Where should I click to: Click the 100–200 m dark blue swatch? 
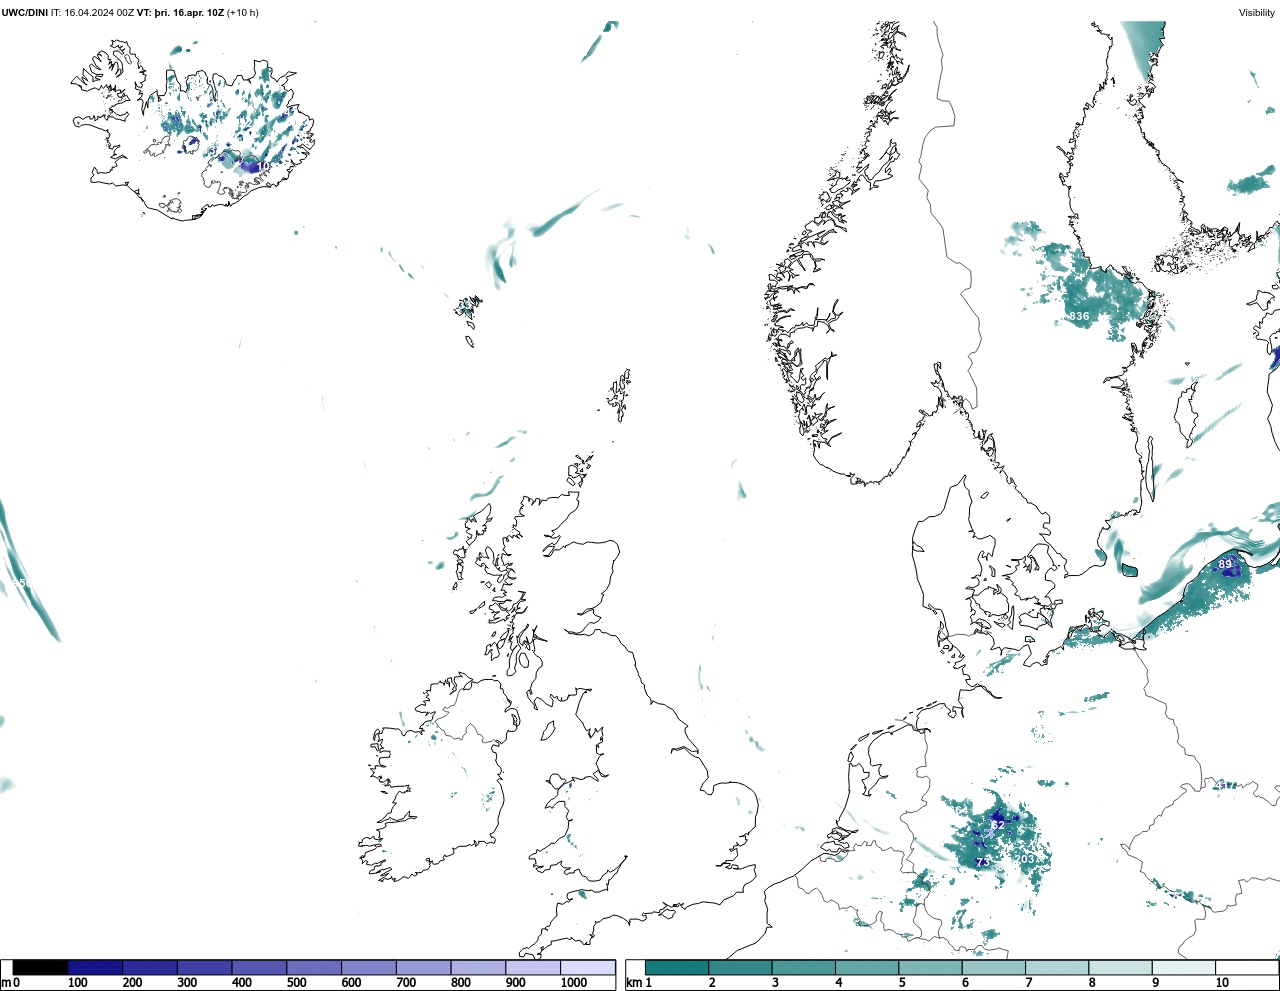pos(95,968)
